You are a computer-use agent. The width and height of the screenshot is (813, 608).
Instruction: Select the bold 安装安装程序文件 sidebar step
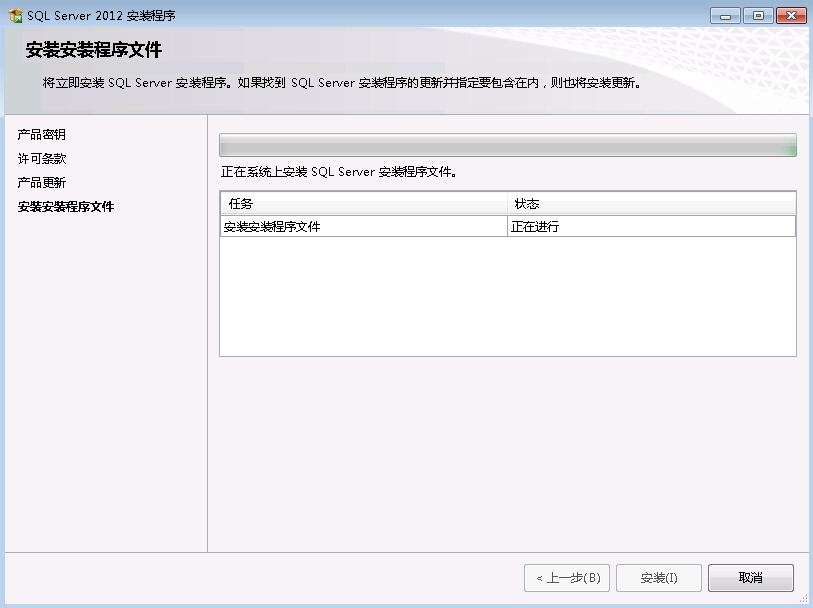tap(66, 207)
